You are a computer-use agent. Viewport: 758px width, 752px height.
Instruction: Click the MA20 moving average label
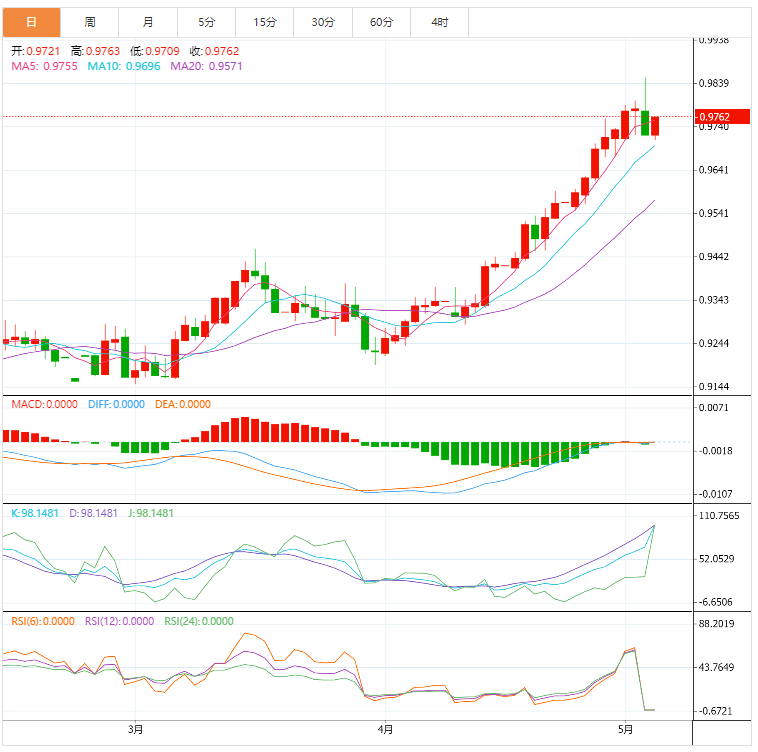point(206,66)
